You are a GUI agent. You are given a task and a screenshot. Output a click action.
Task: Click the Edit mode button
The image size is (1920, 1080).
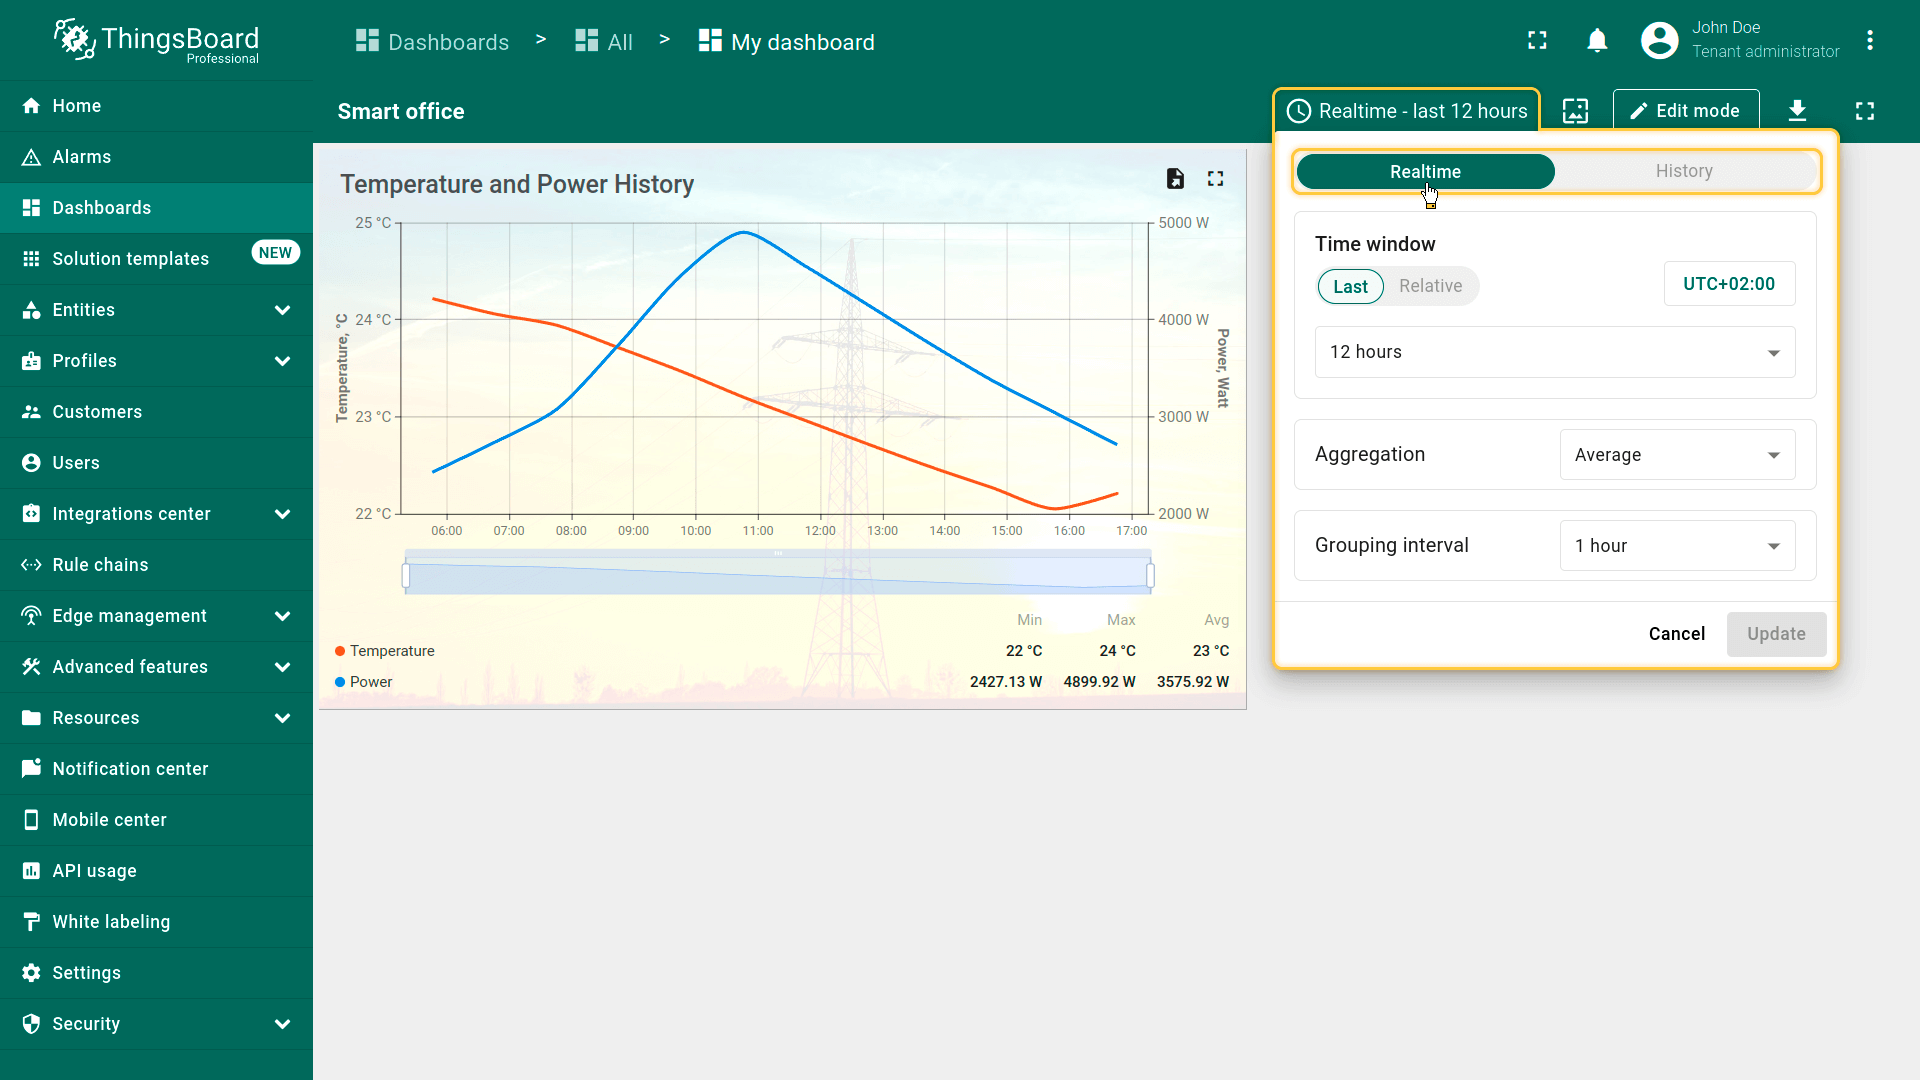point(1685,111)
